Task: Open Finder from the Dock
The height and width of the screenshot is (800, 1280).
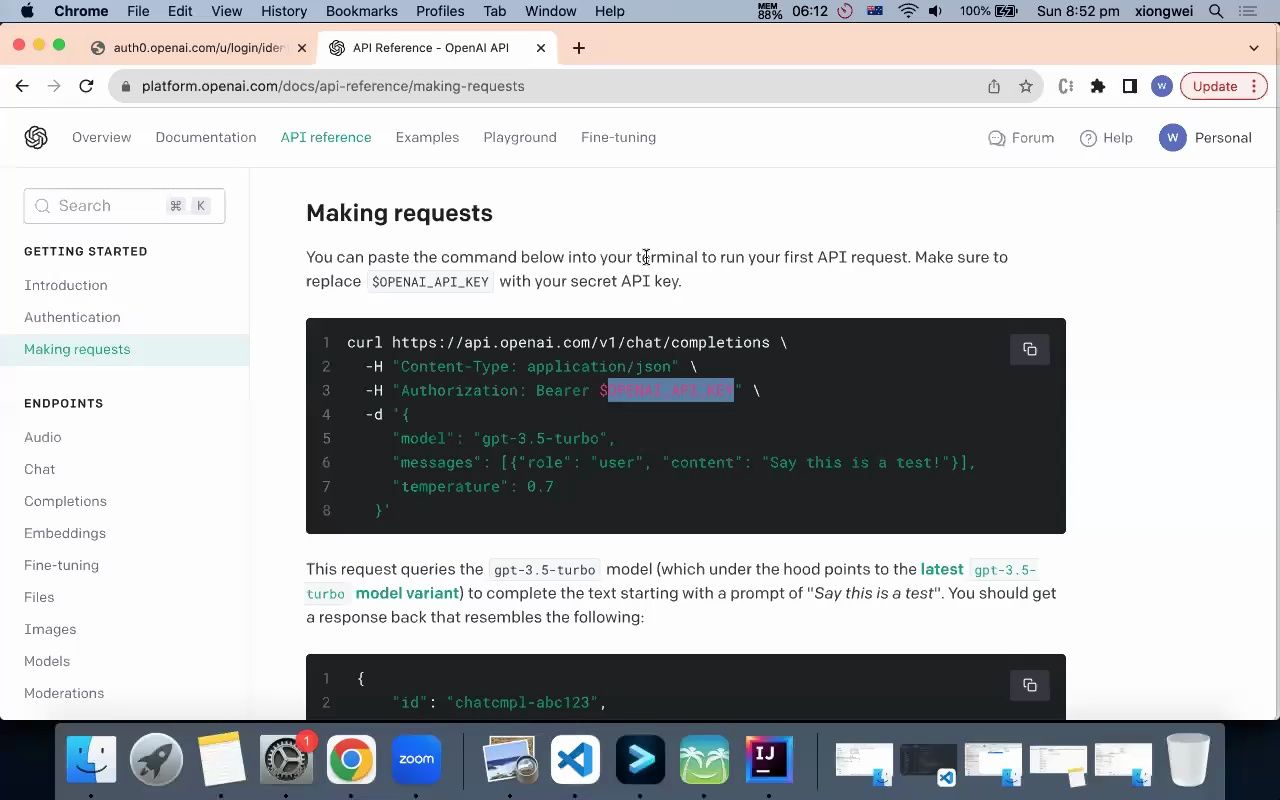Action: click(x=91, y=760)
